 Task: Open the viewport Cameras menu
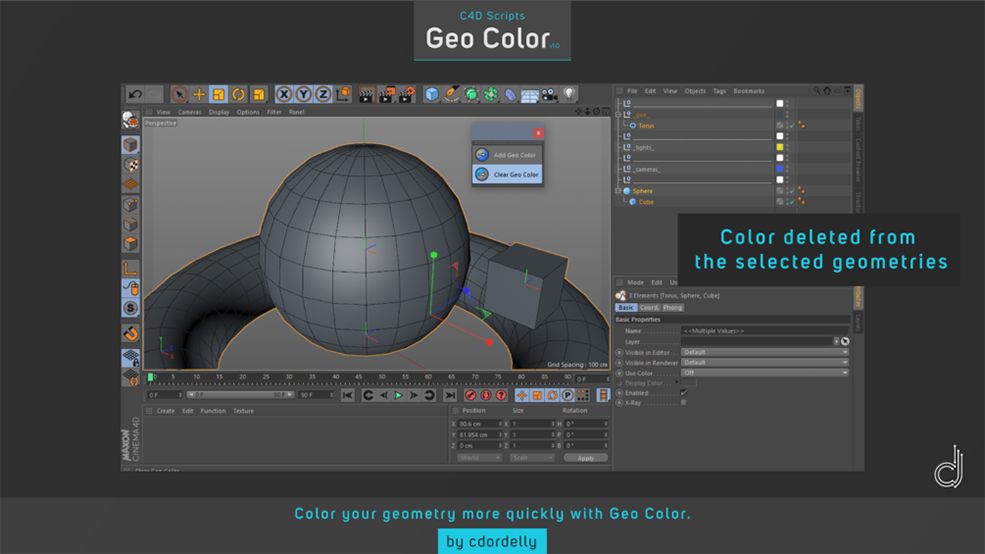click(189, 112)
